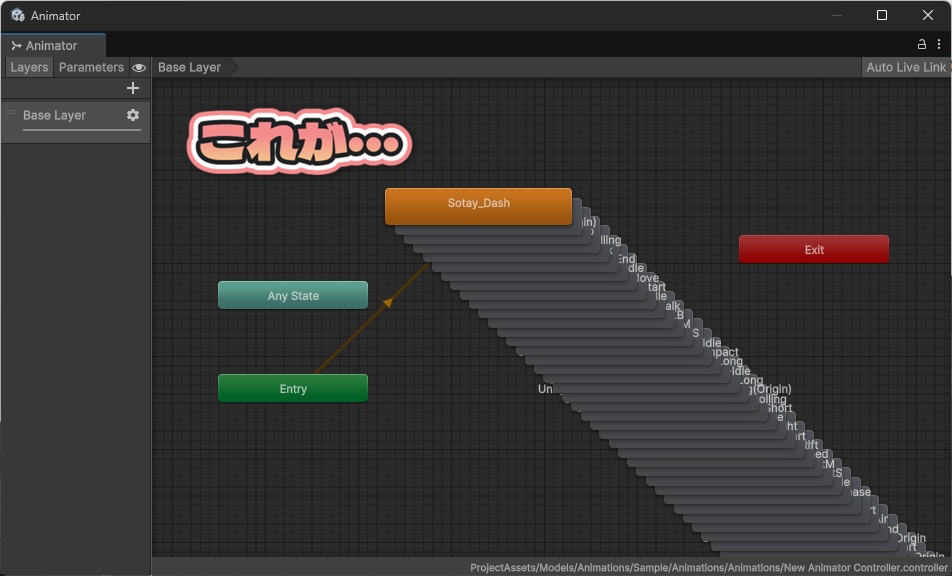The image size is (952, 576).
Task: Select the orange Sotay_Dash state
Action: click(x=478, y=205)
